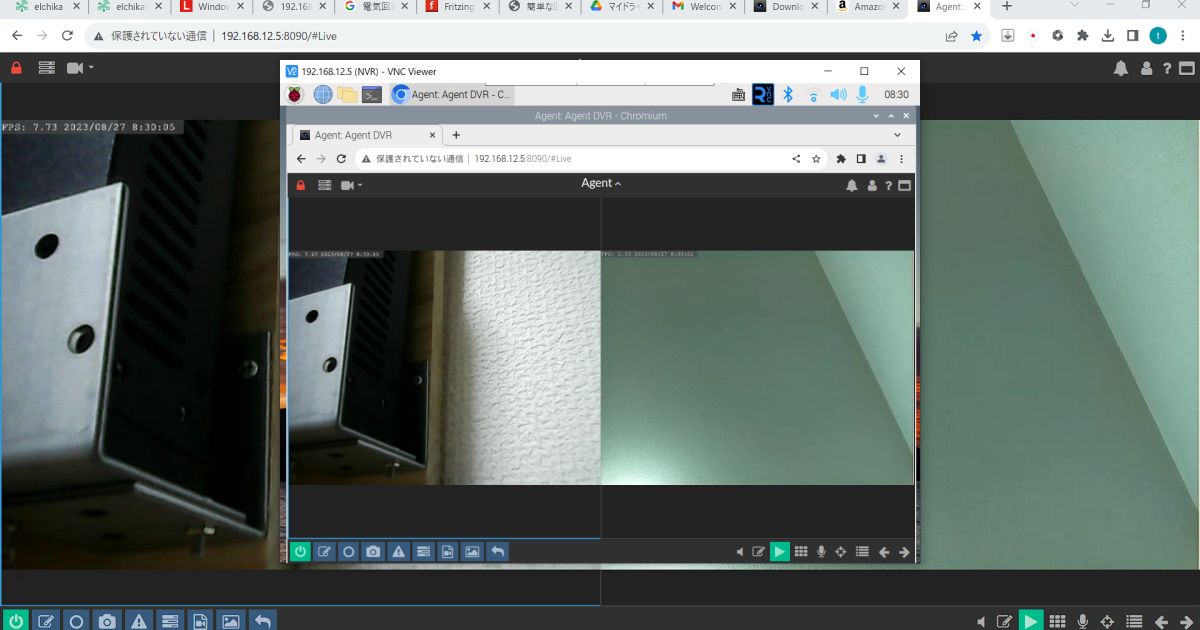Screen dimensions: 1200x630
Task: Toggle Bluetooth in the Raspberry Pi taskbar
Action: (x=789, y=94)
